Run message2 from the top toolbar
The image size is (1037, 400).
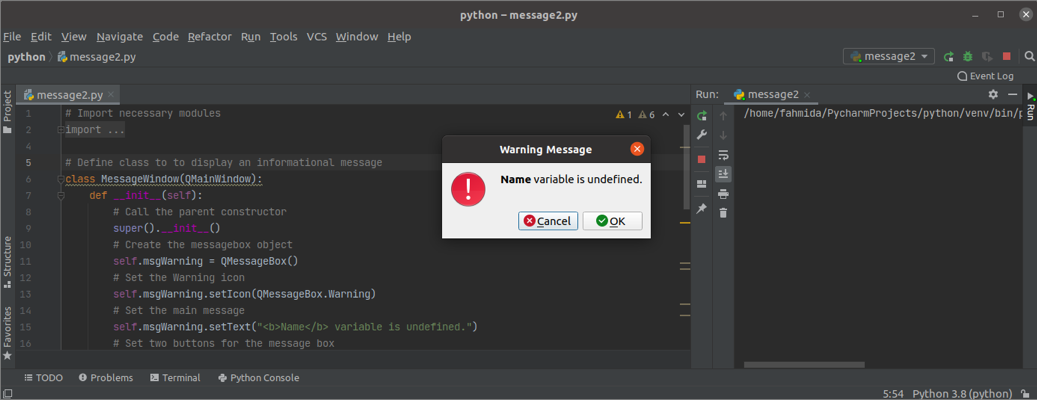[949, 57]
